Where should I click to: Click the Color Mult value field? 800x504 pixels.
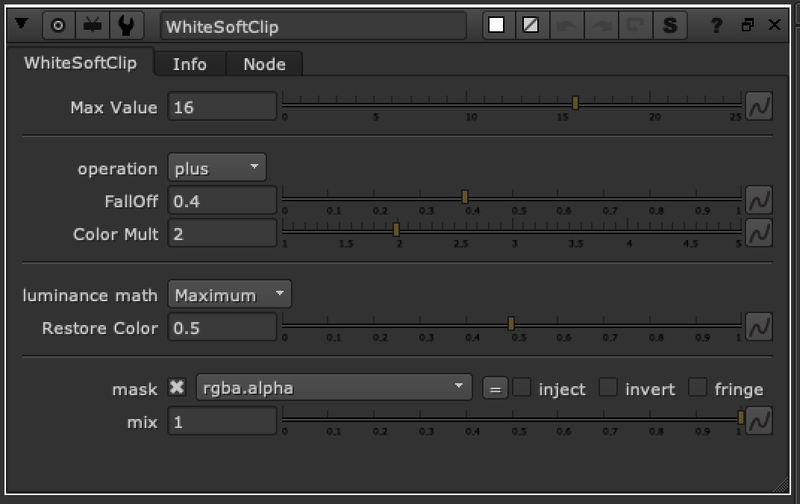(x=222, y=233)
